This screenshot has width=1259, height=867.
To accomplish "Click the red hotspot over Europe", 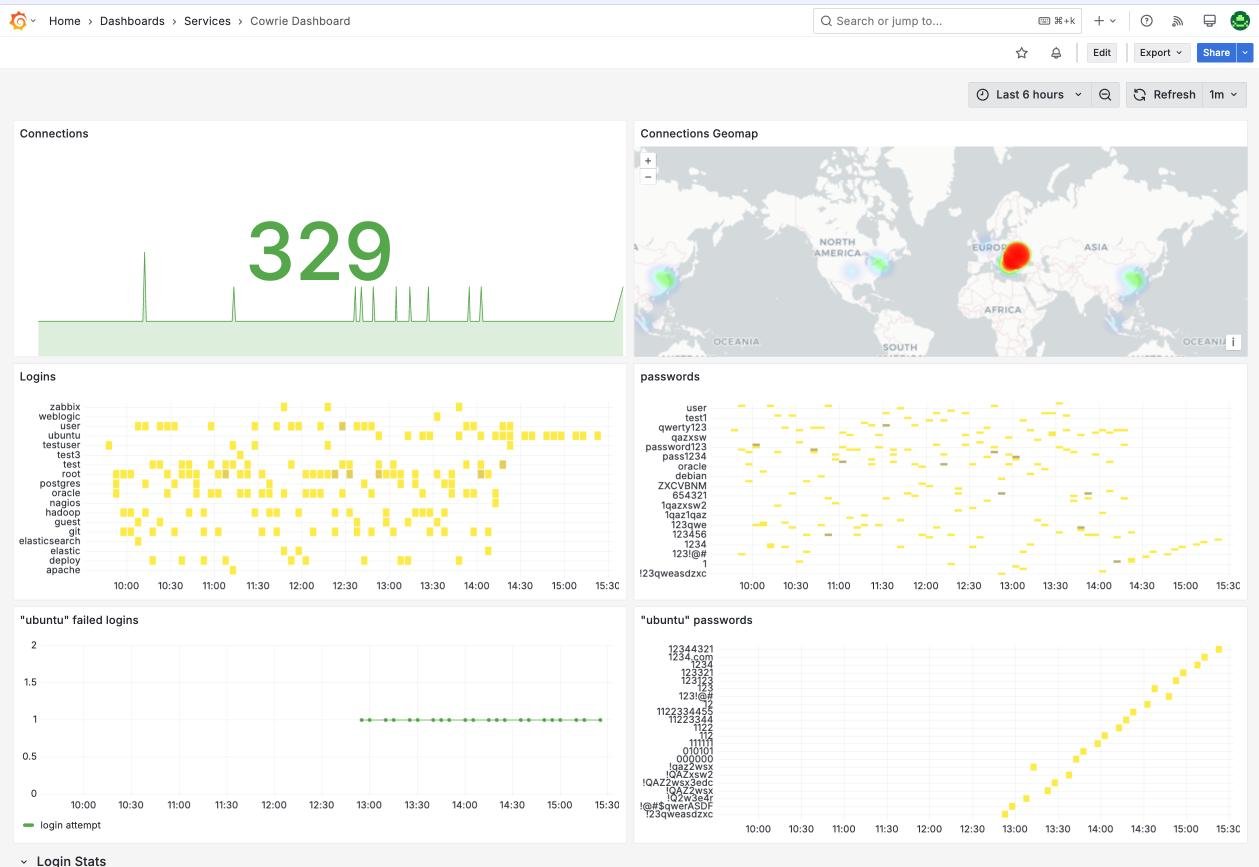I will click(x=1015, y=256).
